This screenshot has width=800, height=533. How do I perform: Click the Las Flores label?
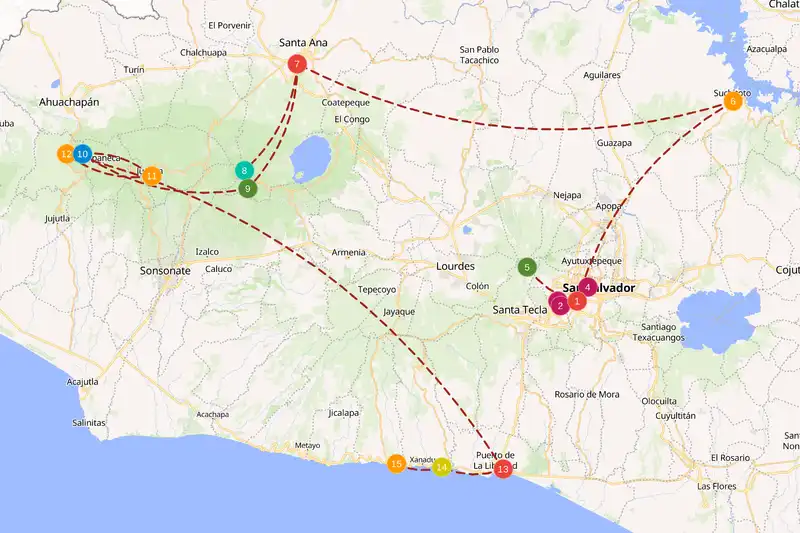coord(717,487)
